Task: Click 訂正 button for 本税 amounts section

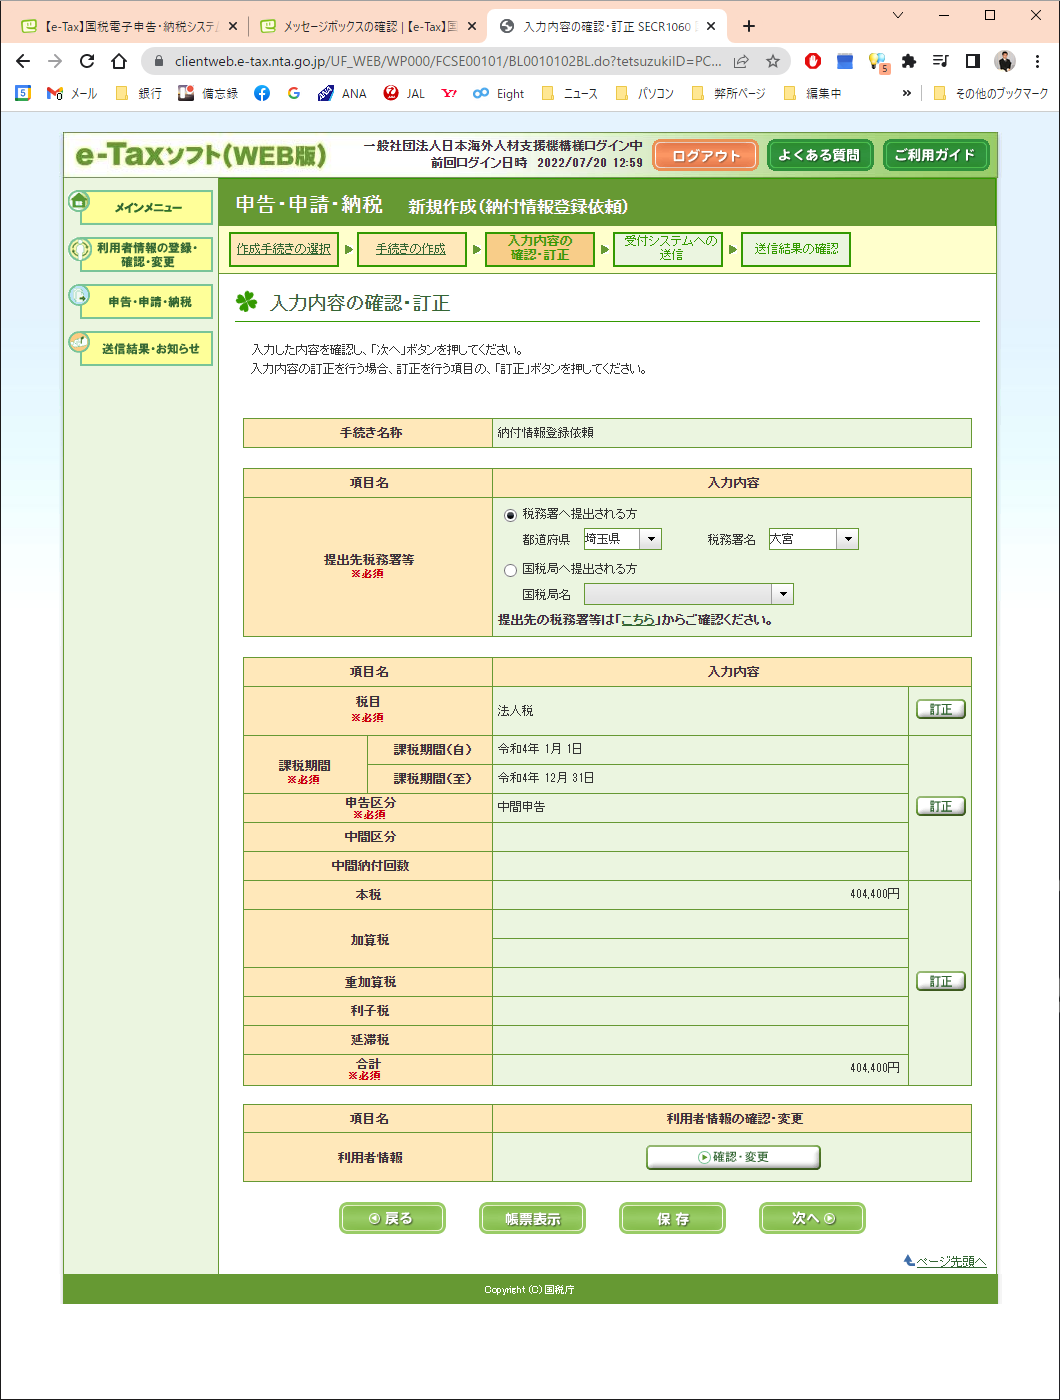Action: click(941, 982)
